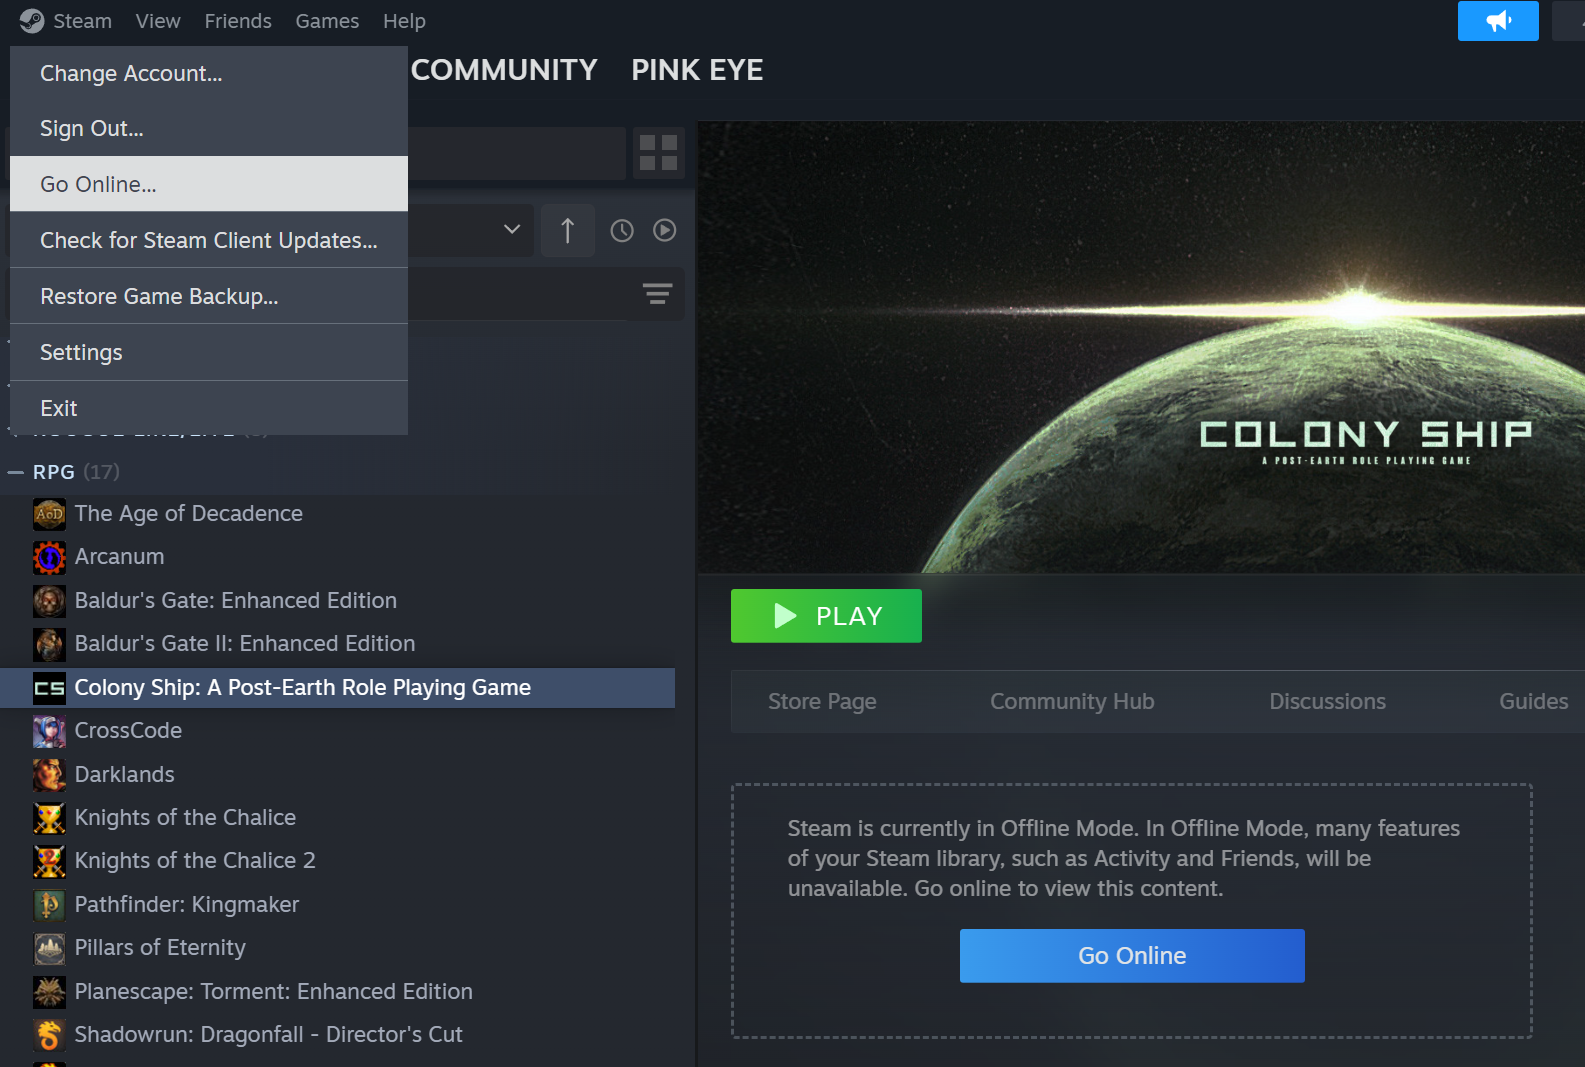Select Pillars of Eternity in the list
Screen dimensions: 1585x1067
pyautogui.click(x=160, y=948)
